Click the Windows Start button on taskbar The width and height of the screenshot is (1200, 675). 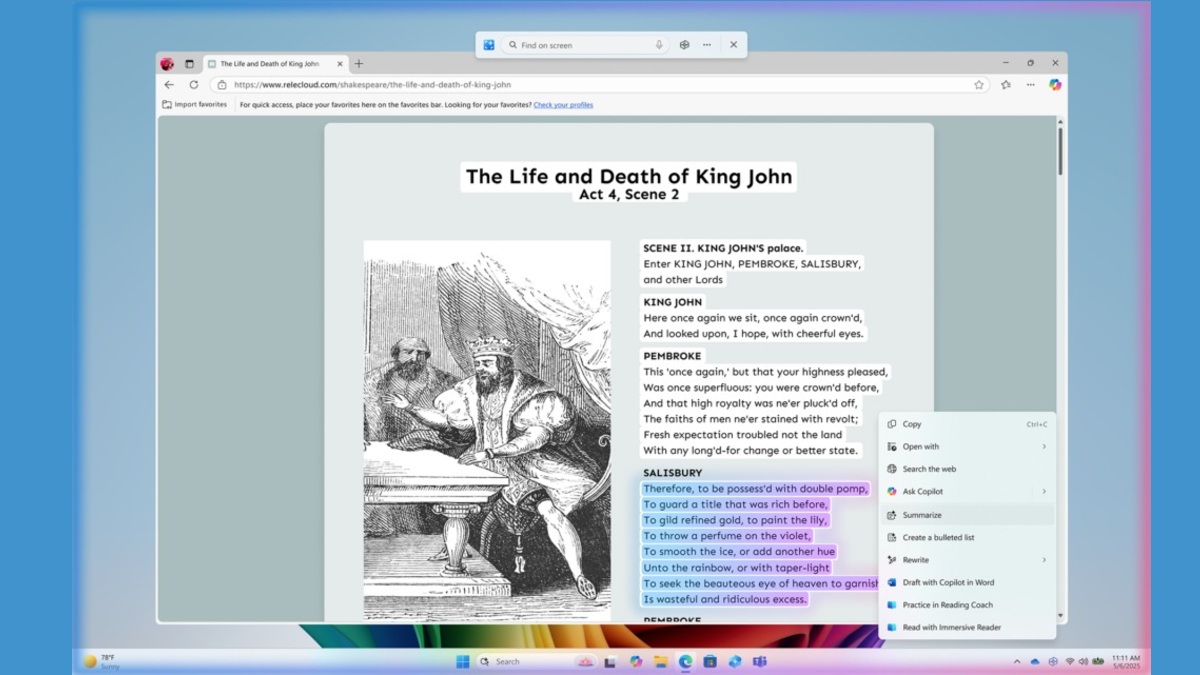(x=463, y=661)
